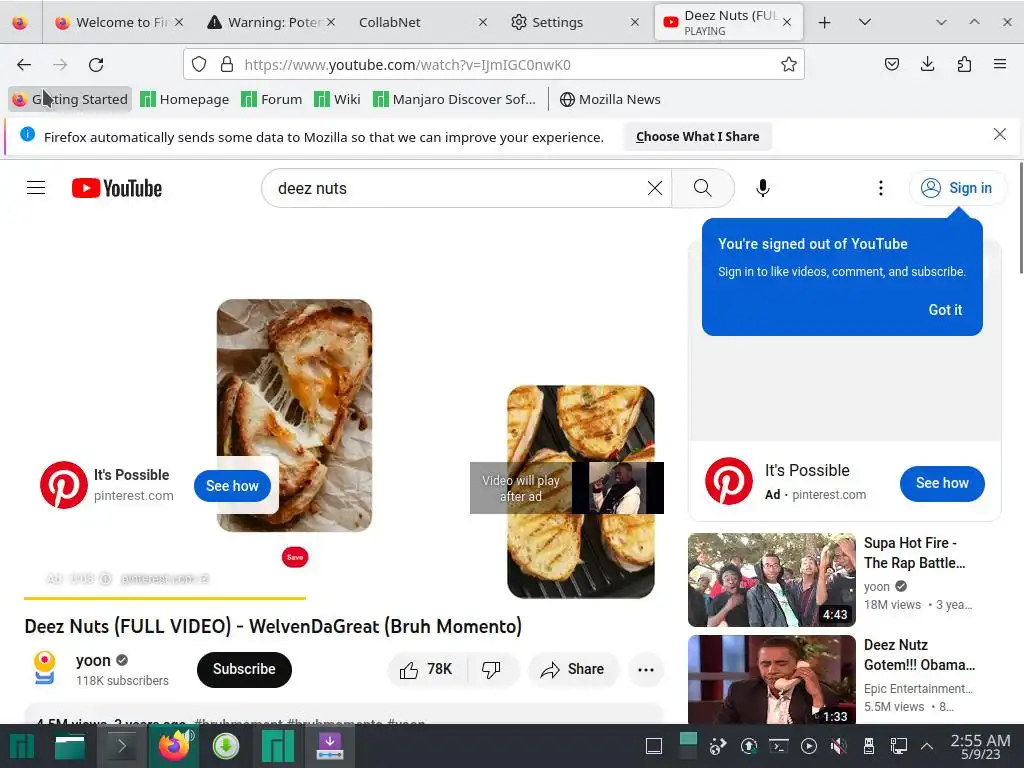Select the Deez Nuts playing tab

[729, 22]
